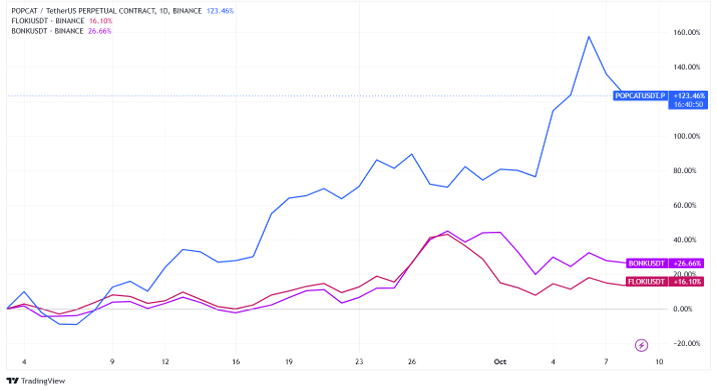Click the 23 date label on time axis
This screenshot has height=391, width=717.
[359, 362]
